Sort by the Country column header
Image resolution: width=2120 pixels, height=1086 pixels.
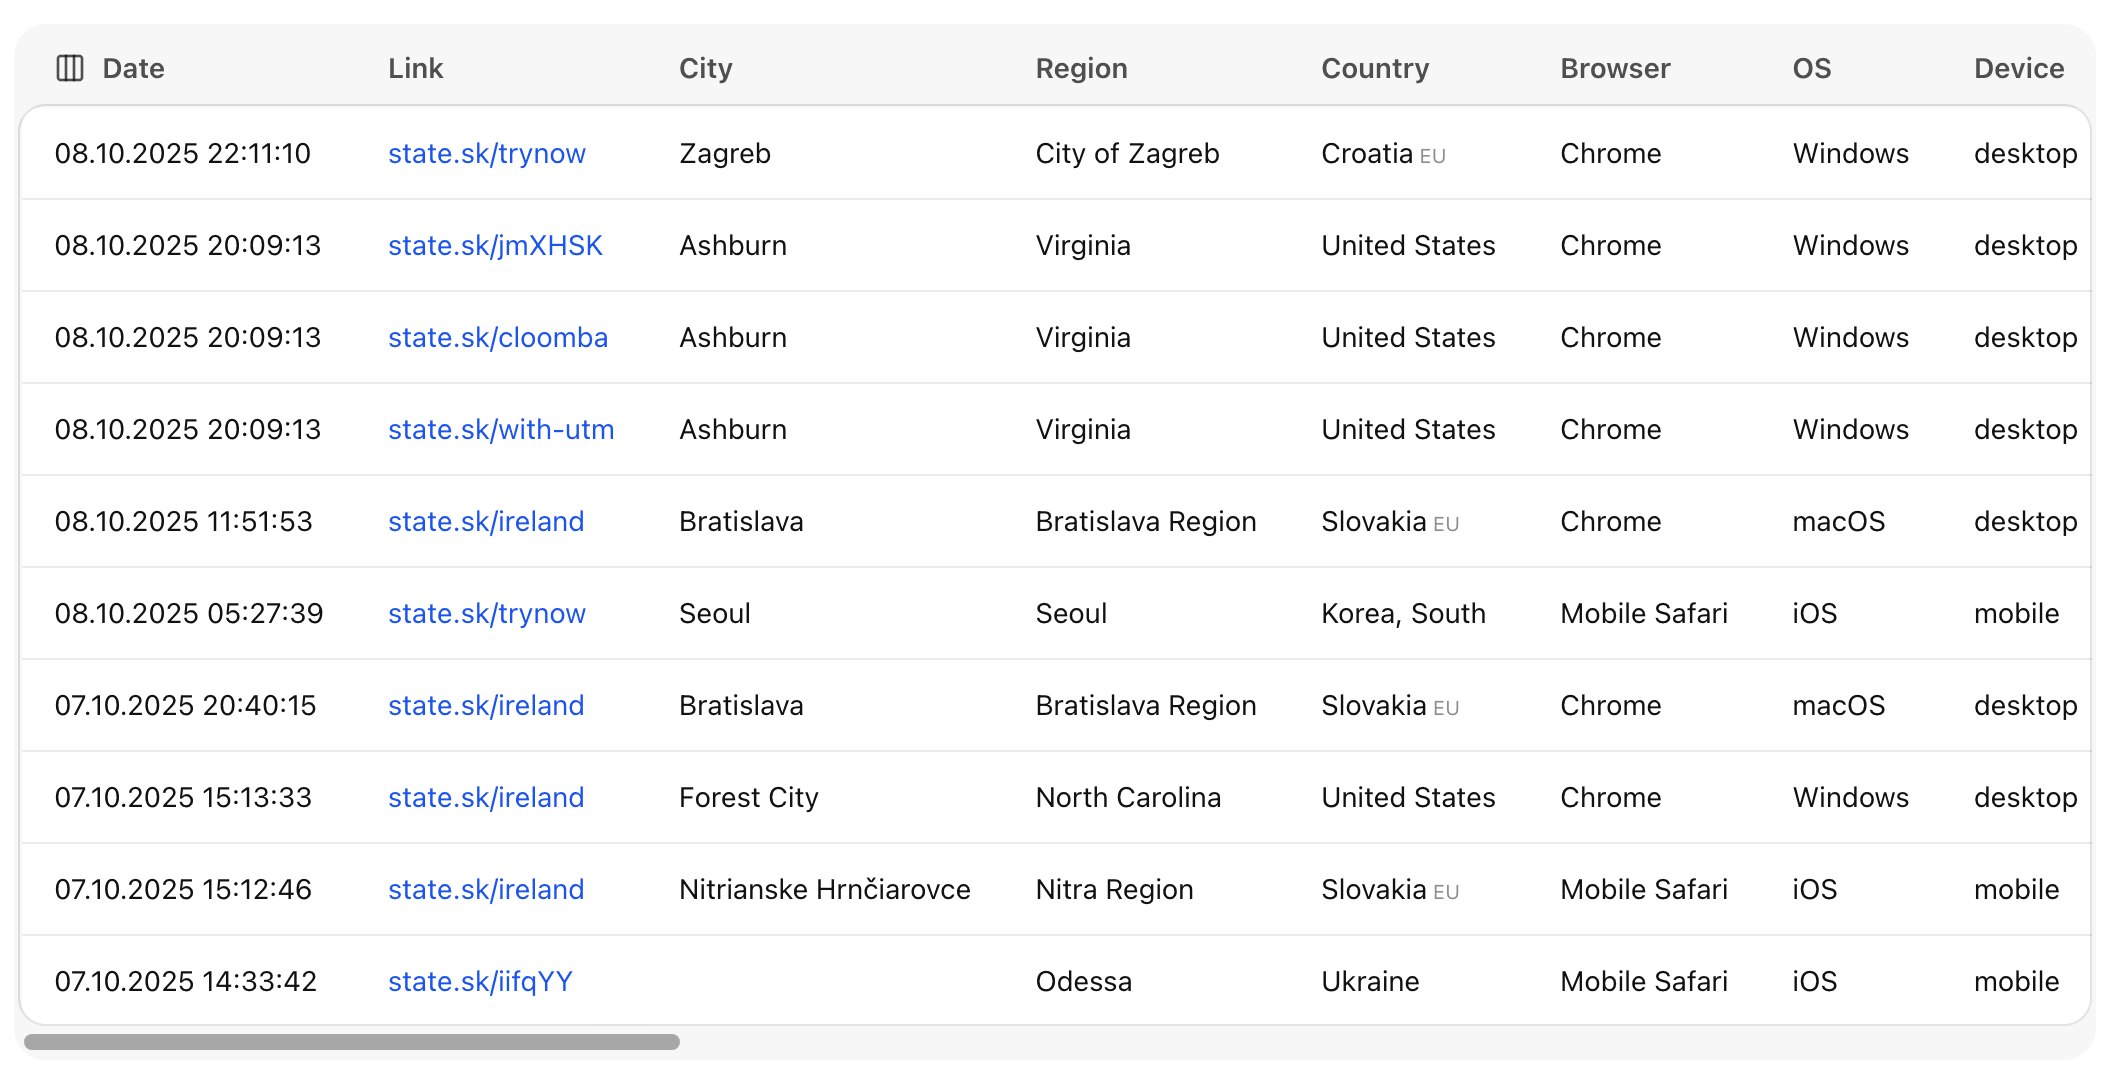[x=1375, y=68]
